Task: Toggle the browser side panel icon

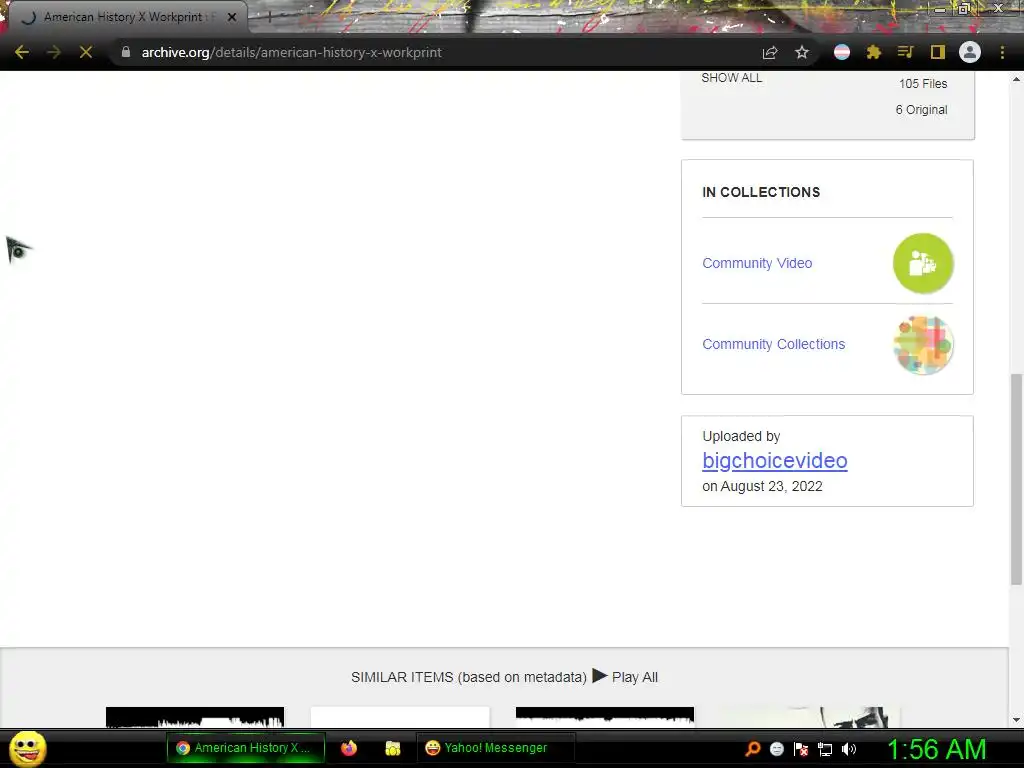Action: (x=938, y=52)
